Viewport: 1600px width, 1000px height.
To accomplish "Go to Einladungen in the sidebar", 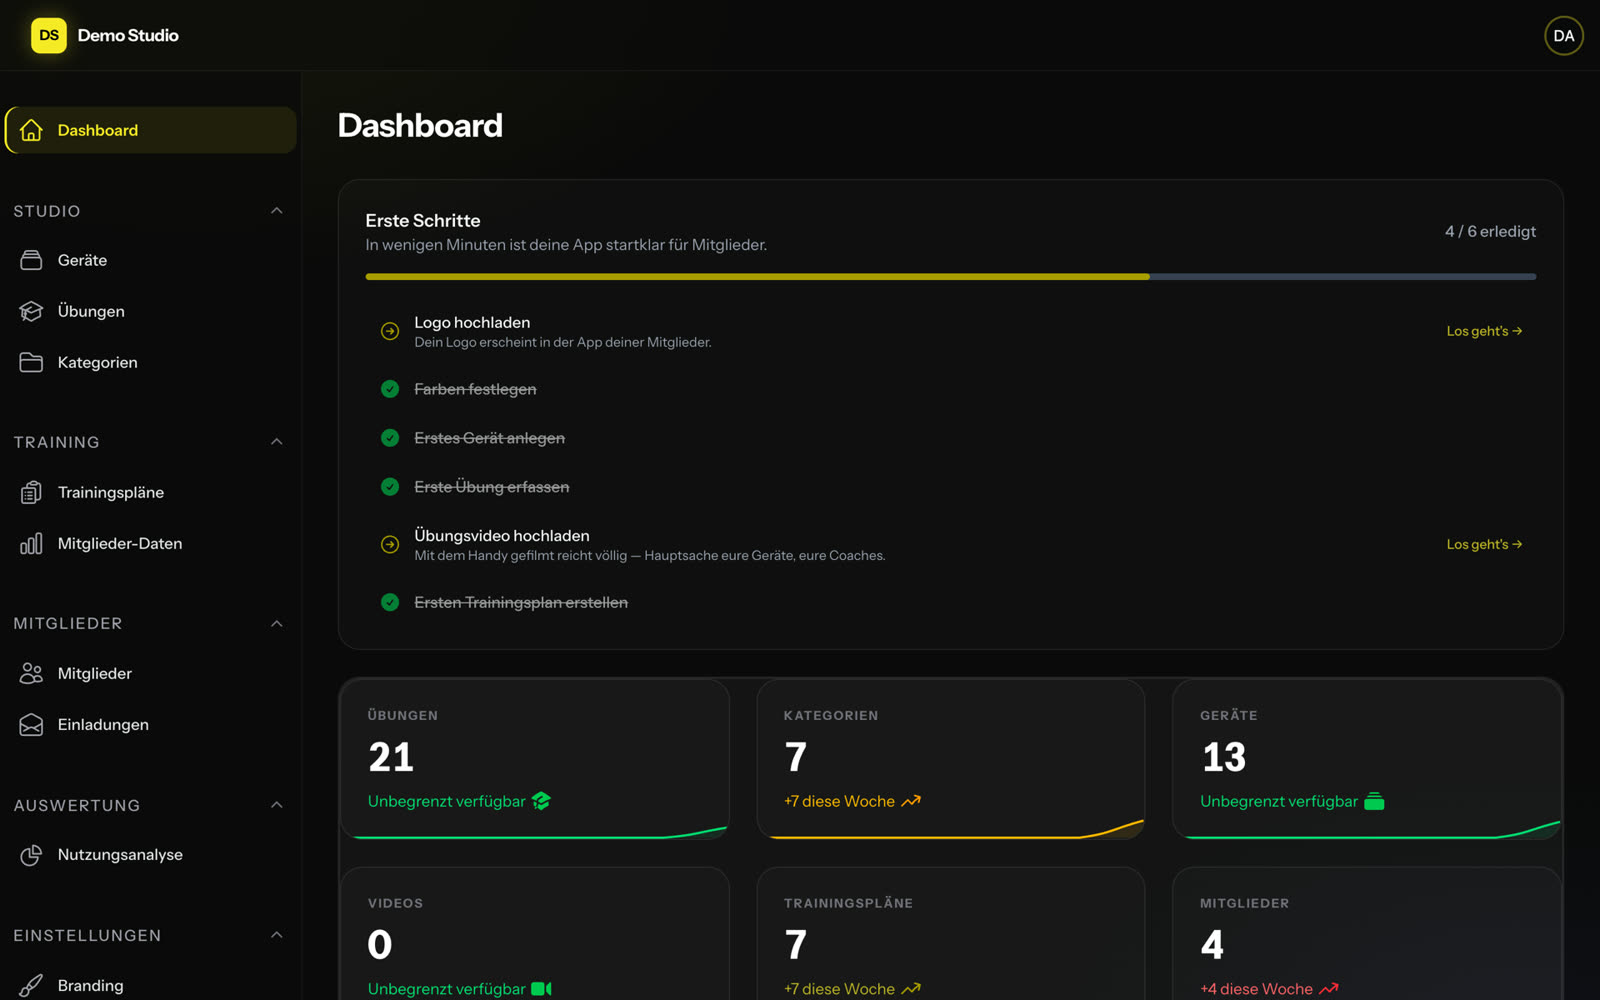I will [151, 724].
